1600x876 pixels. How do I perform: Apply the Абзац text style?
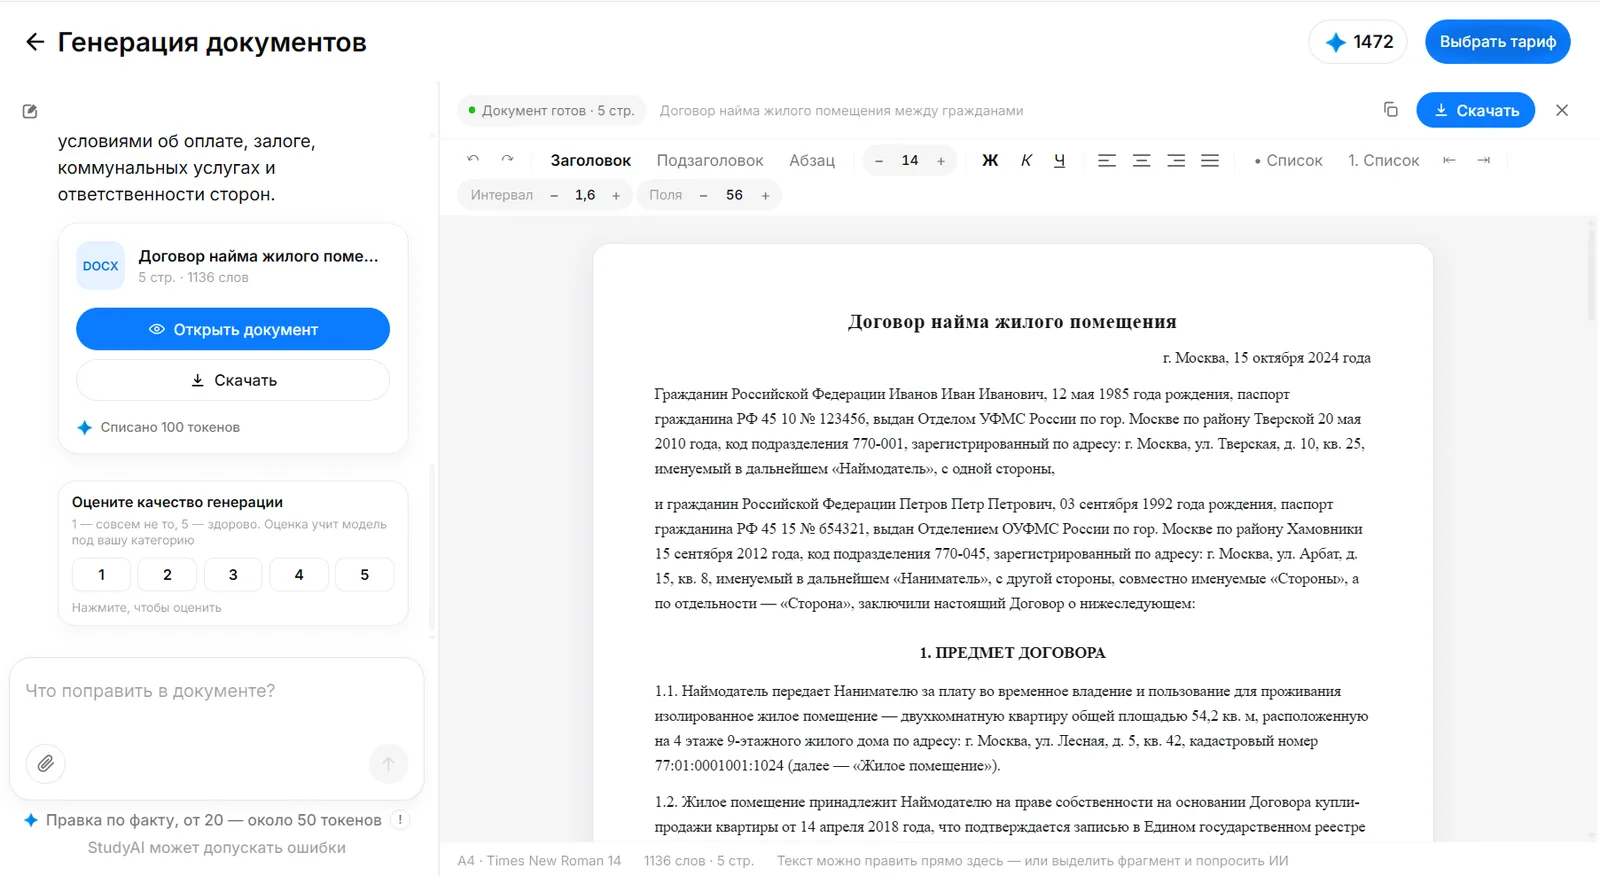pyautogui.click(x=812, y=160)
